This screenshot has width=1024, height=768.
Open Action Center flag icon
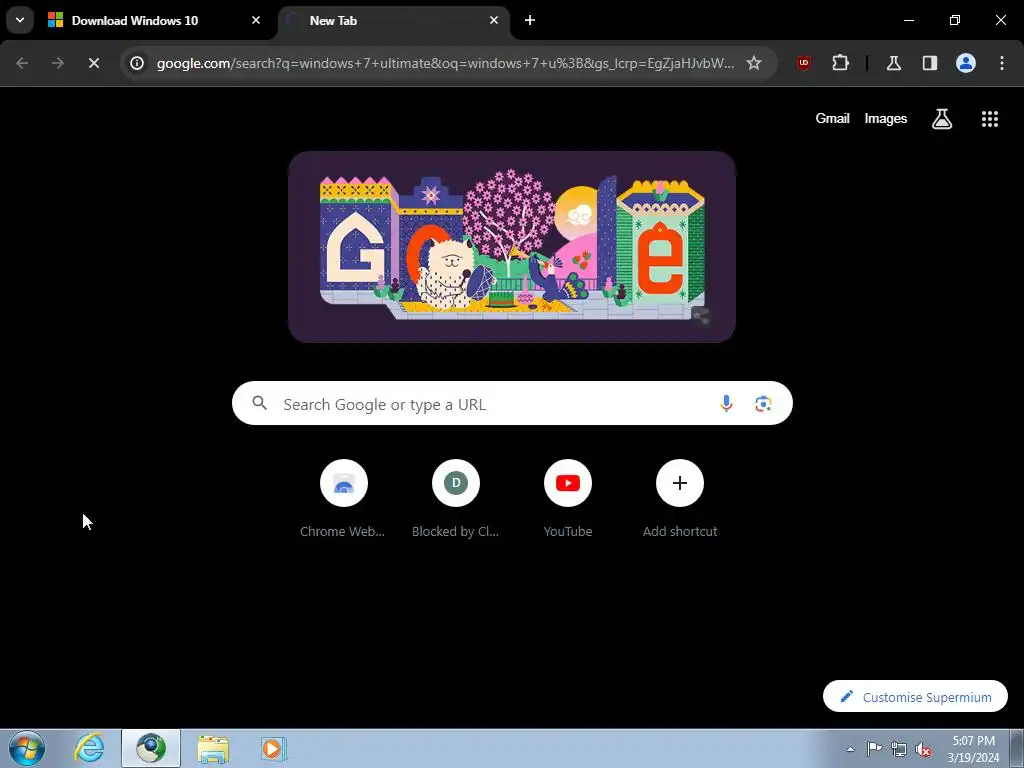coord(874,749)
